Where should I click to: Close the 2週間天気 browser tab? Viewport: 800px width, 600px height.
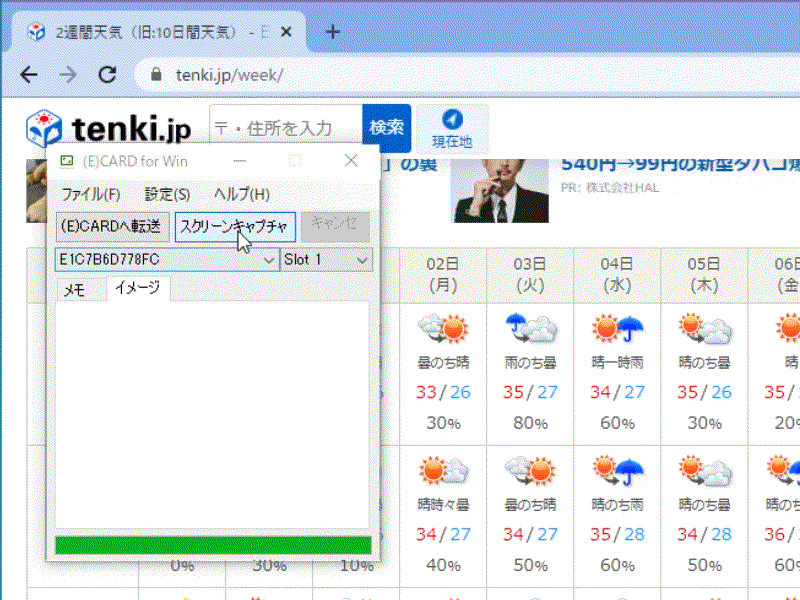[286, 32]
